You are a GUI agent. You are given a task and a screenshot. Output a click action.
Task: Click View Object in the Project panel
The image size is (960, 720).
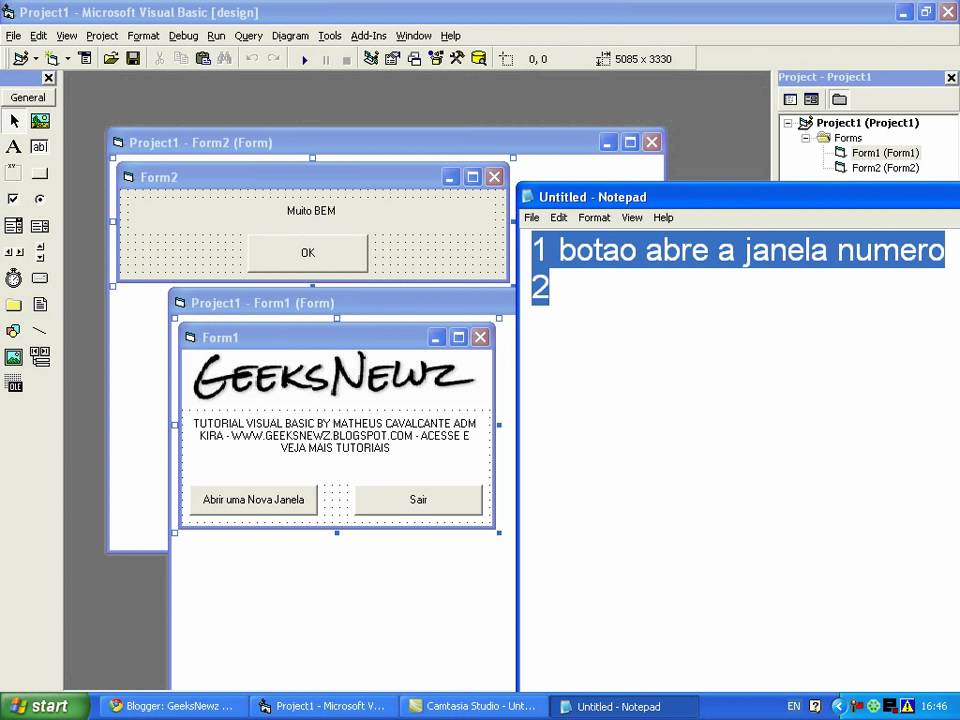pyautogui.click(x=811, y=99)
